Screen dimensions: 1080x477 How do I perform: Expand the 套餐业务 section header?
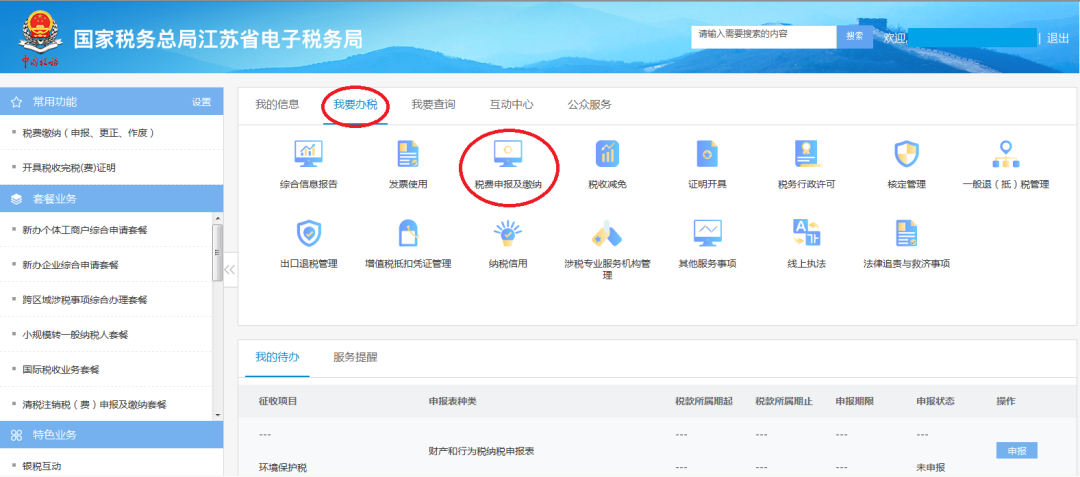(x=111, y=199)
